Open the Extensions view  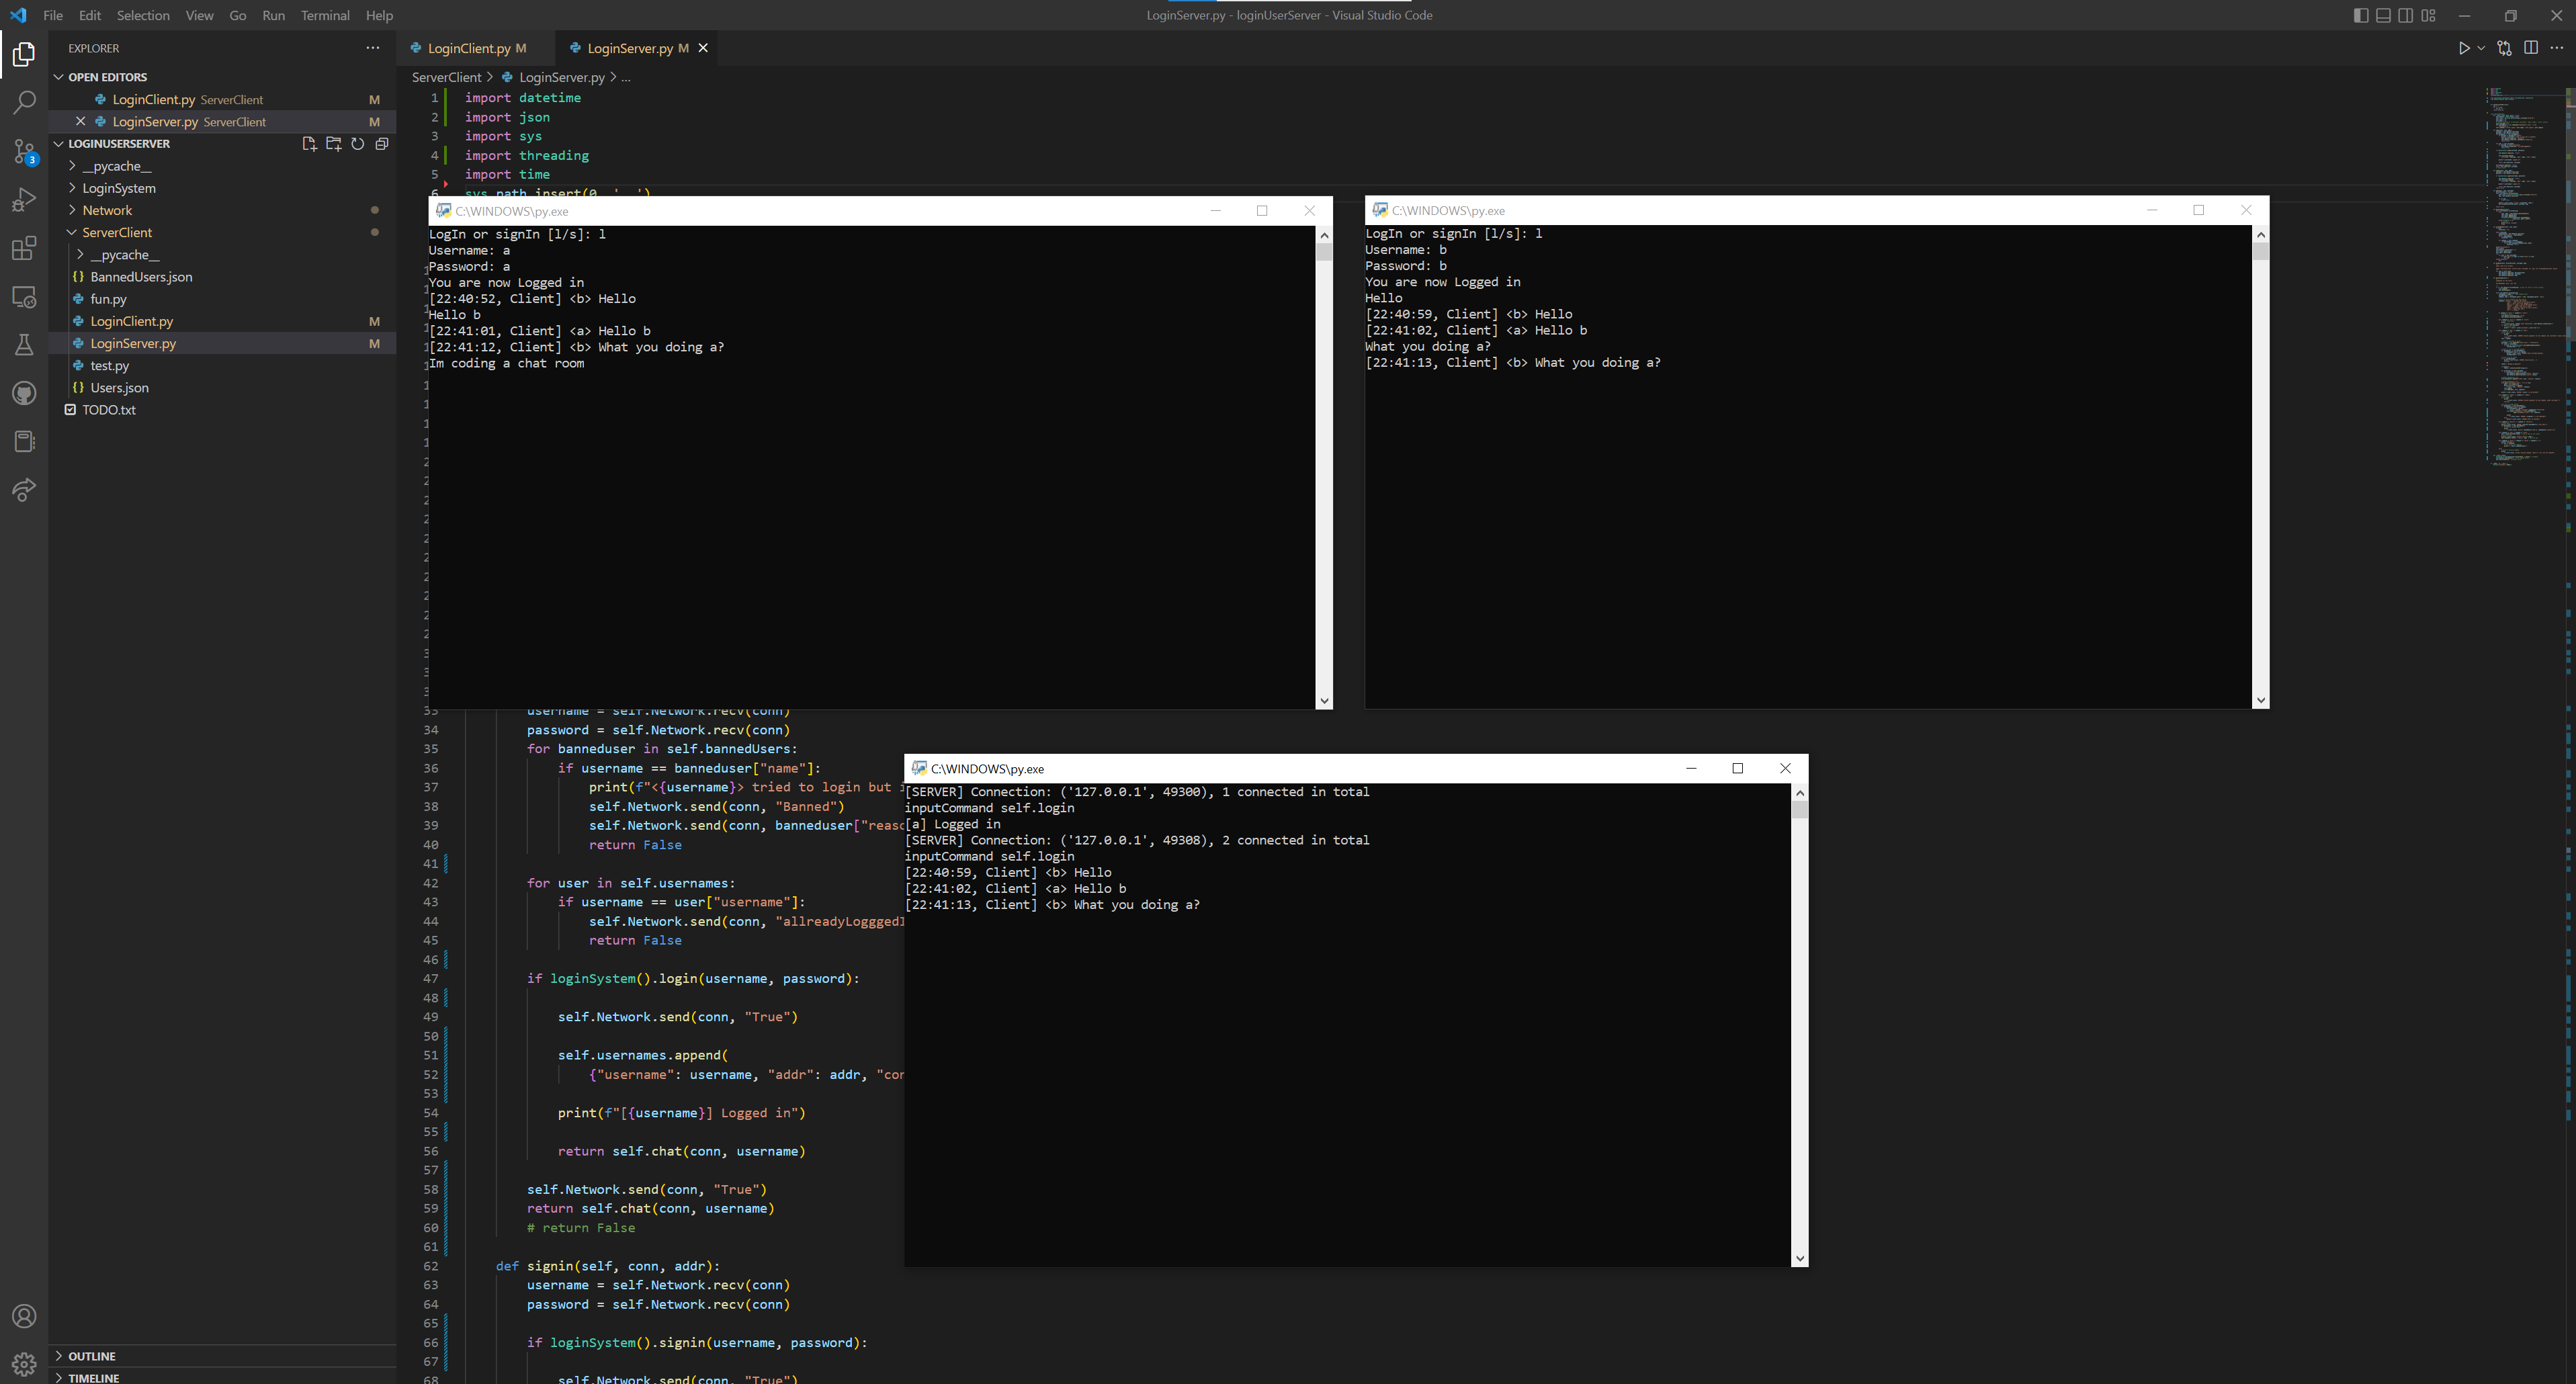pyautogui.click(x=24, y=248)
